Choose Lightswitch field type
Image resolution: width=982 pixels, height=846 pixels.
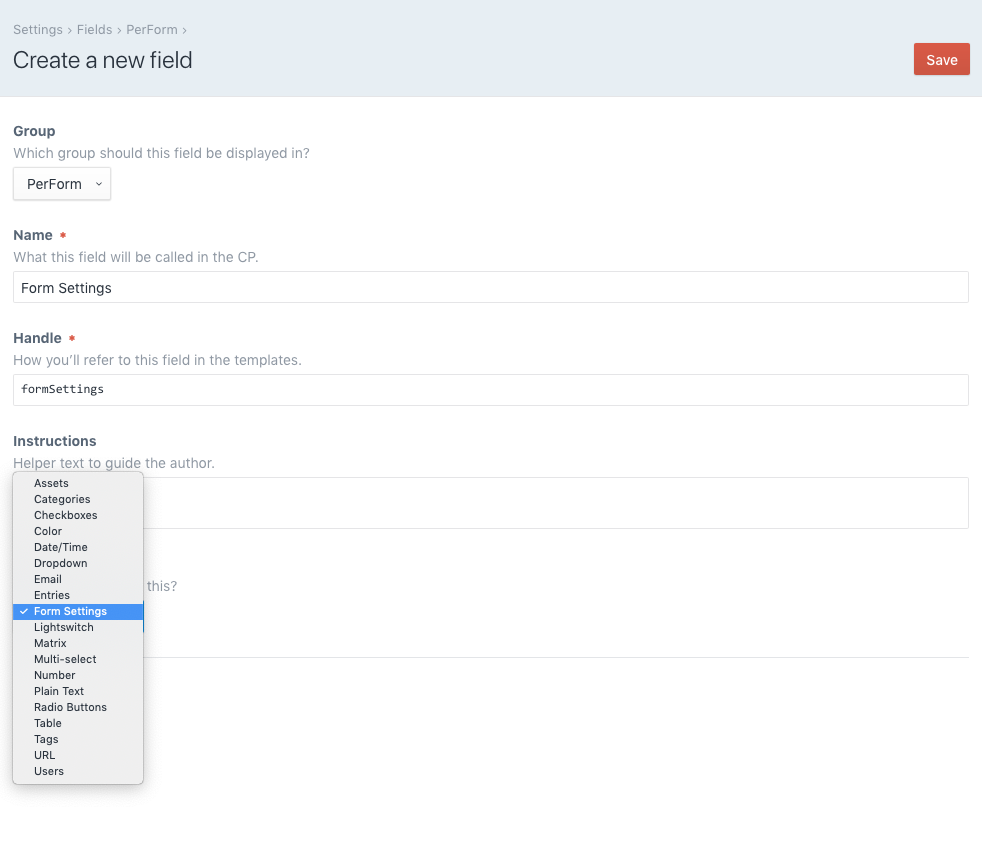63,627
